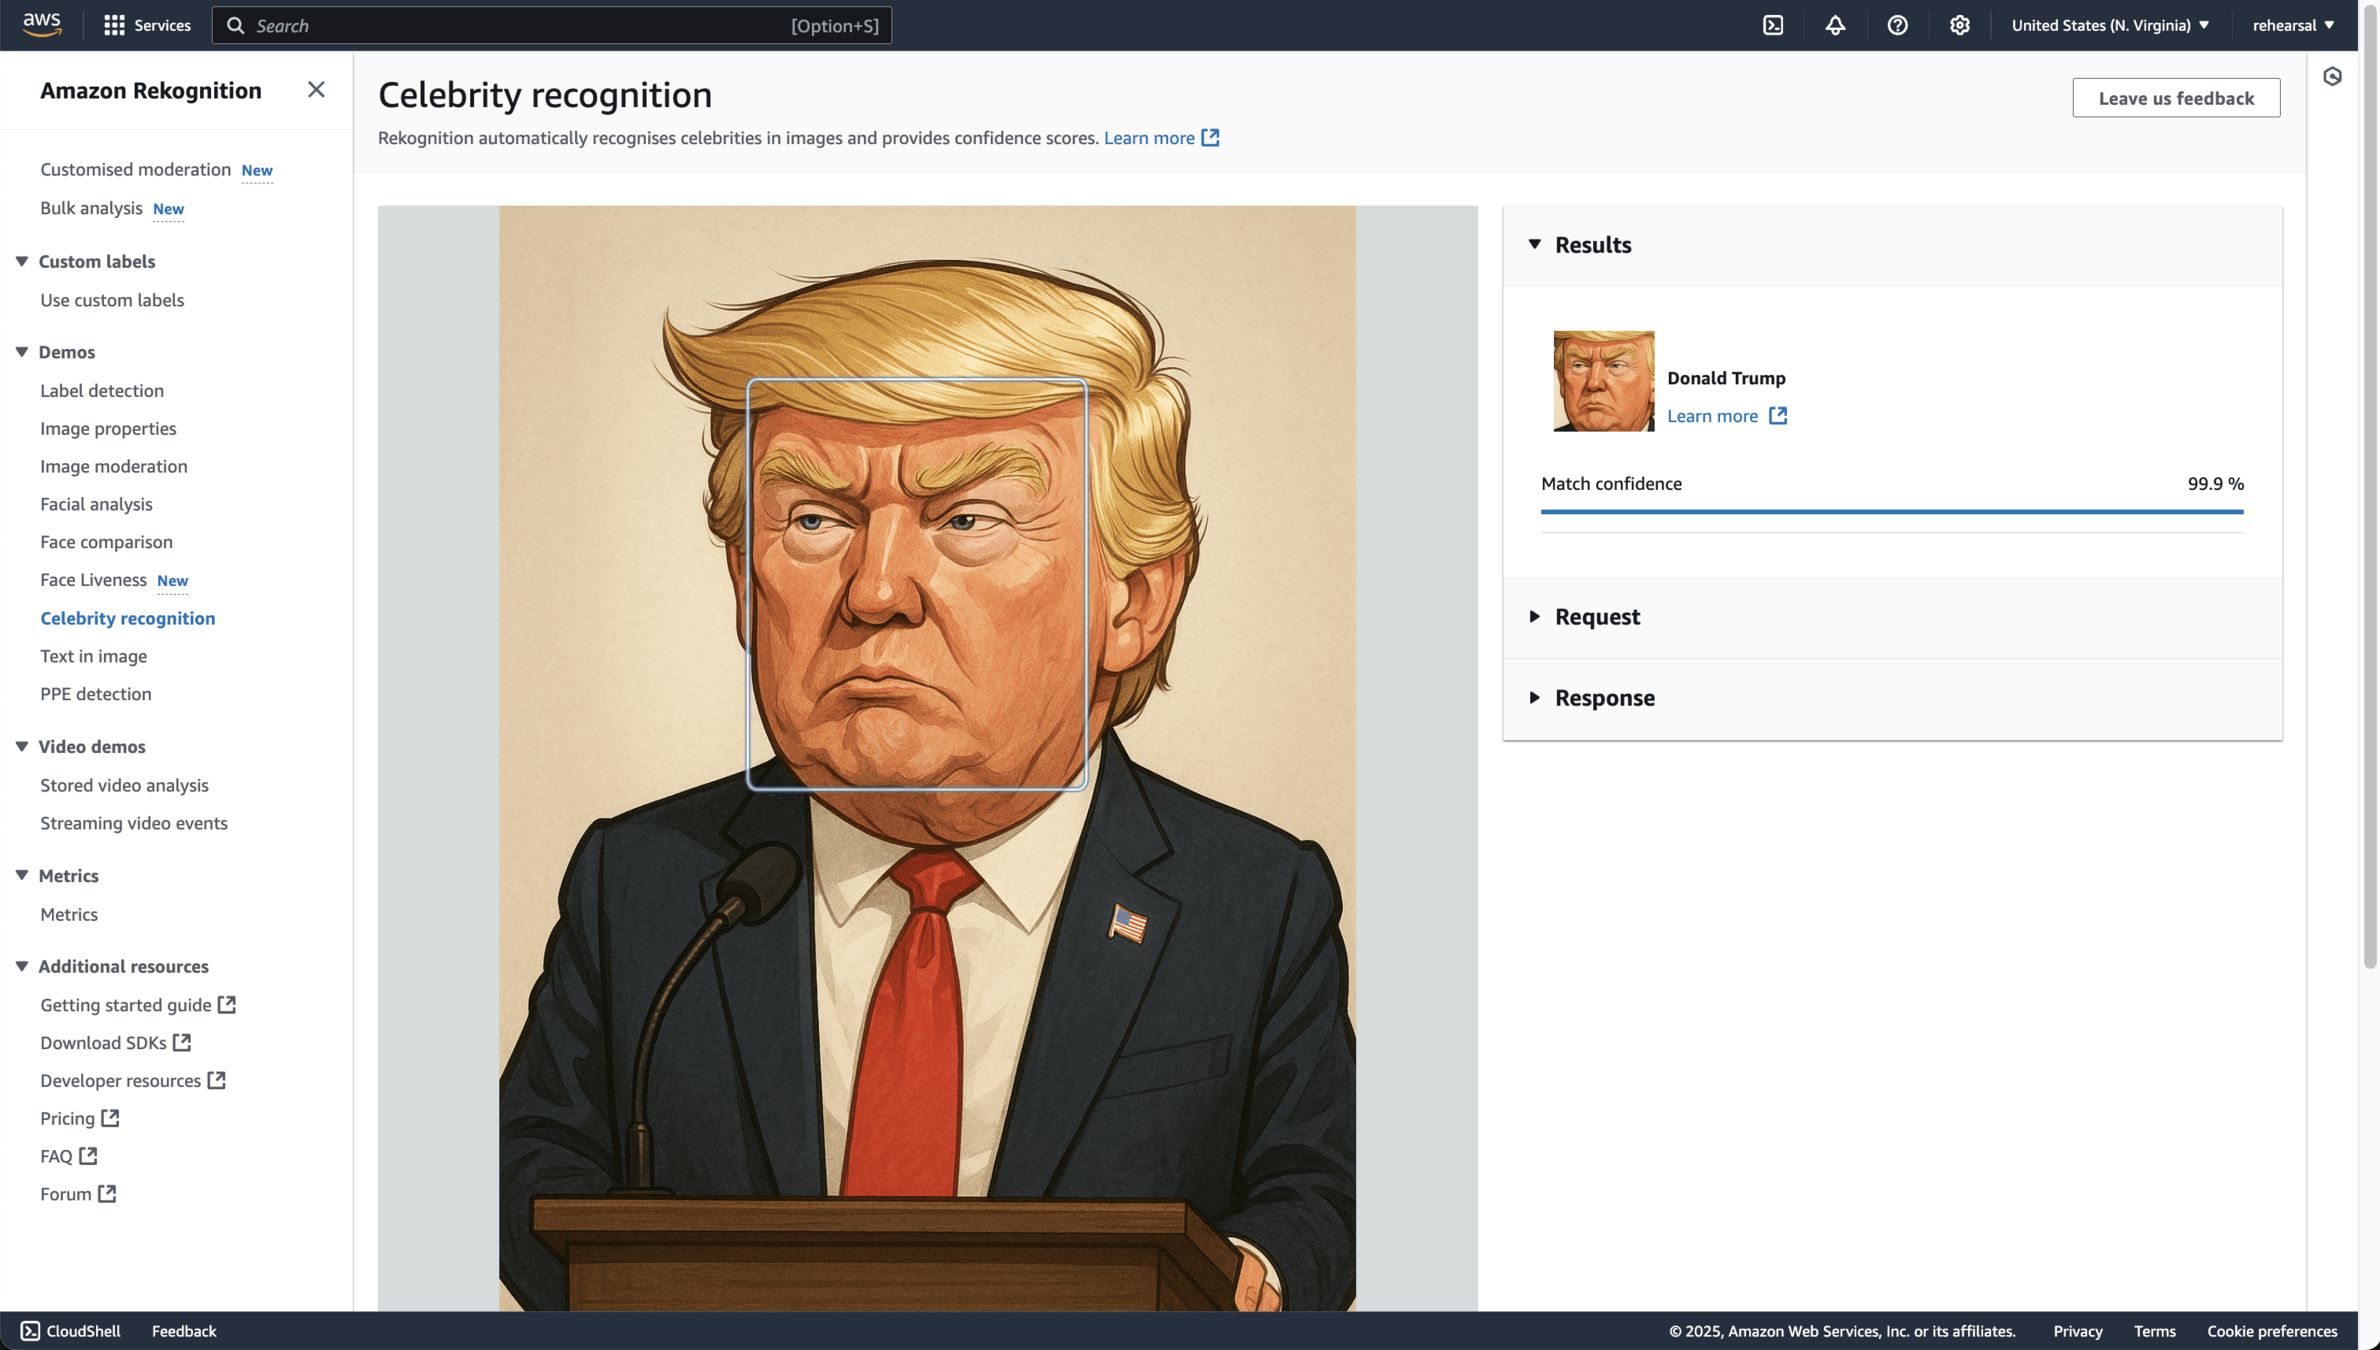
Task: Open the side panel icon at top right
Action: [2332, 77]
